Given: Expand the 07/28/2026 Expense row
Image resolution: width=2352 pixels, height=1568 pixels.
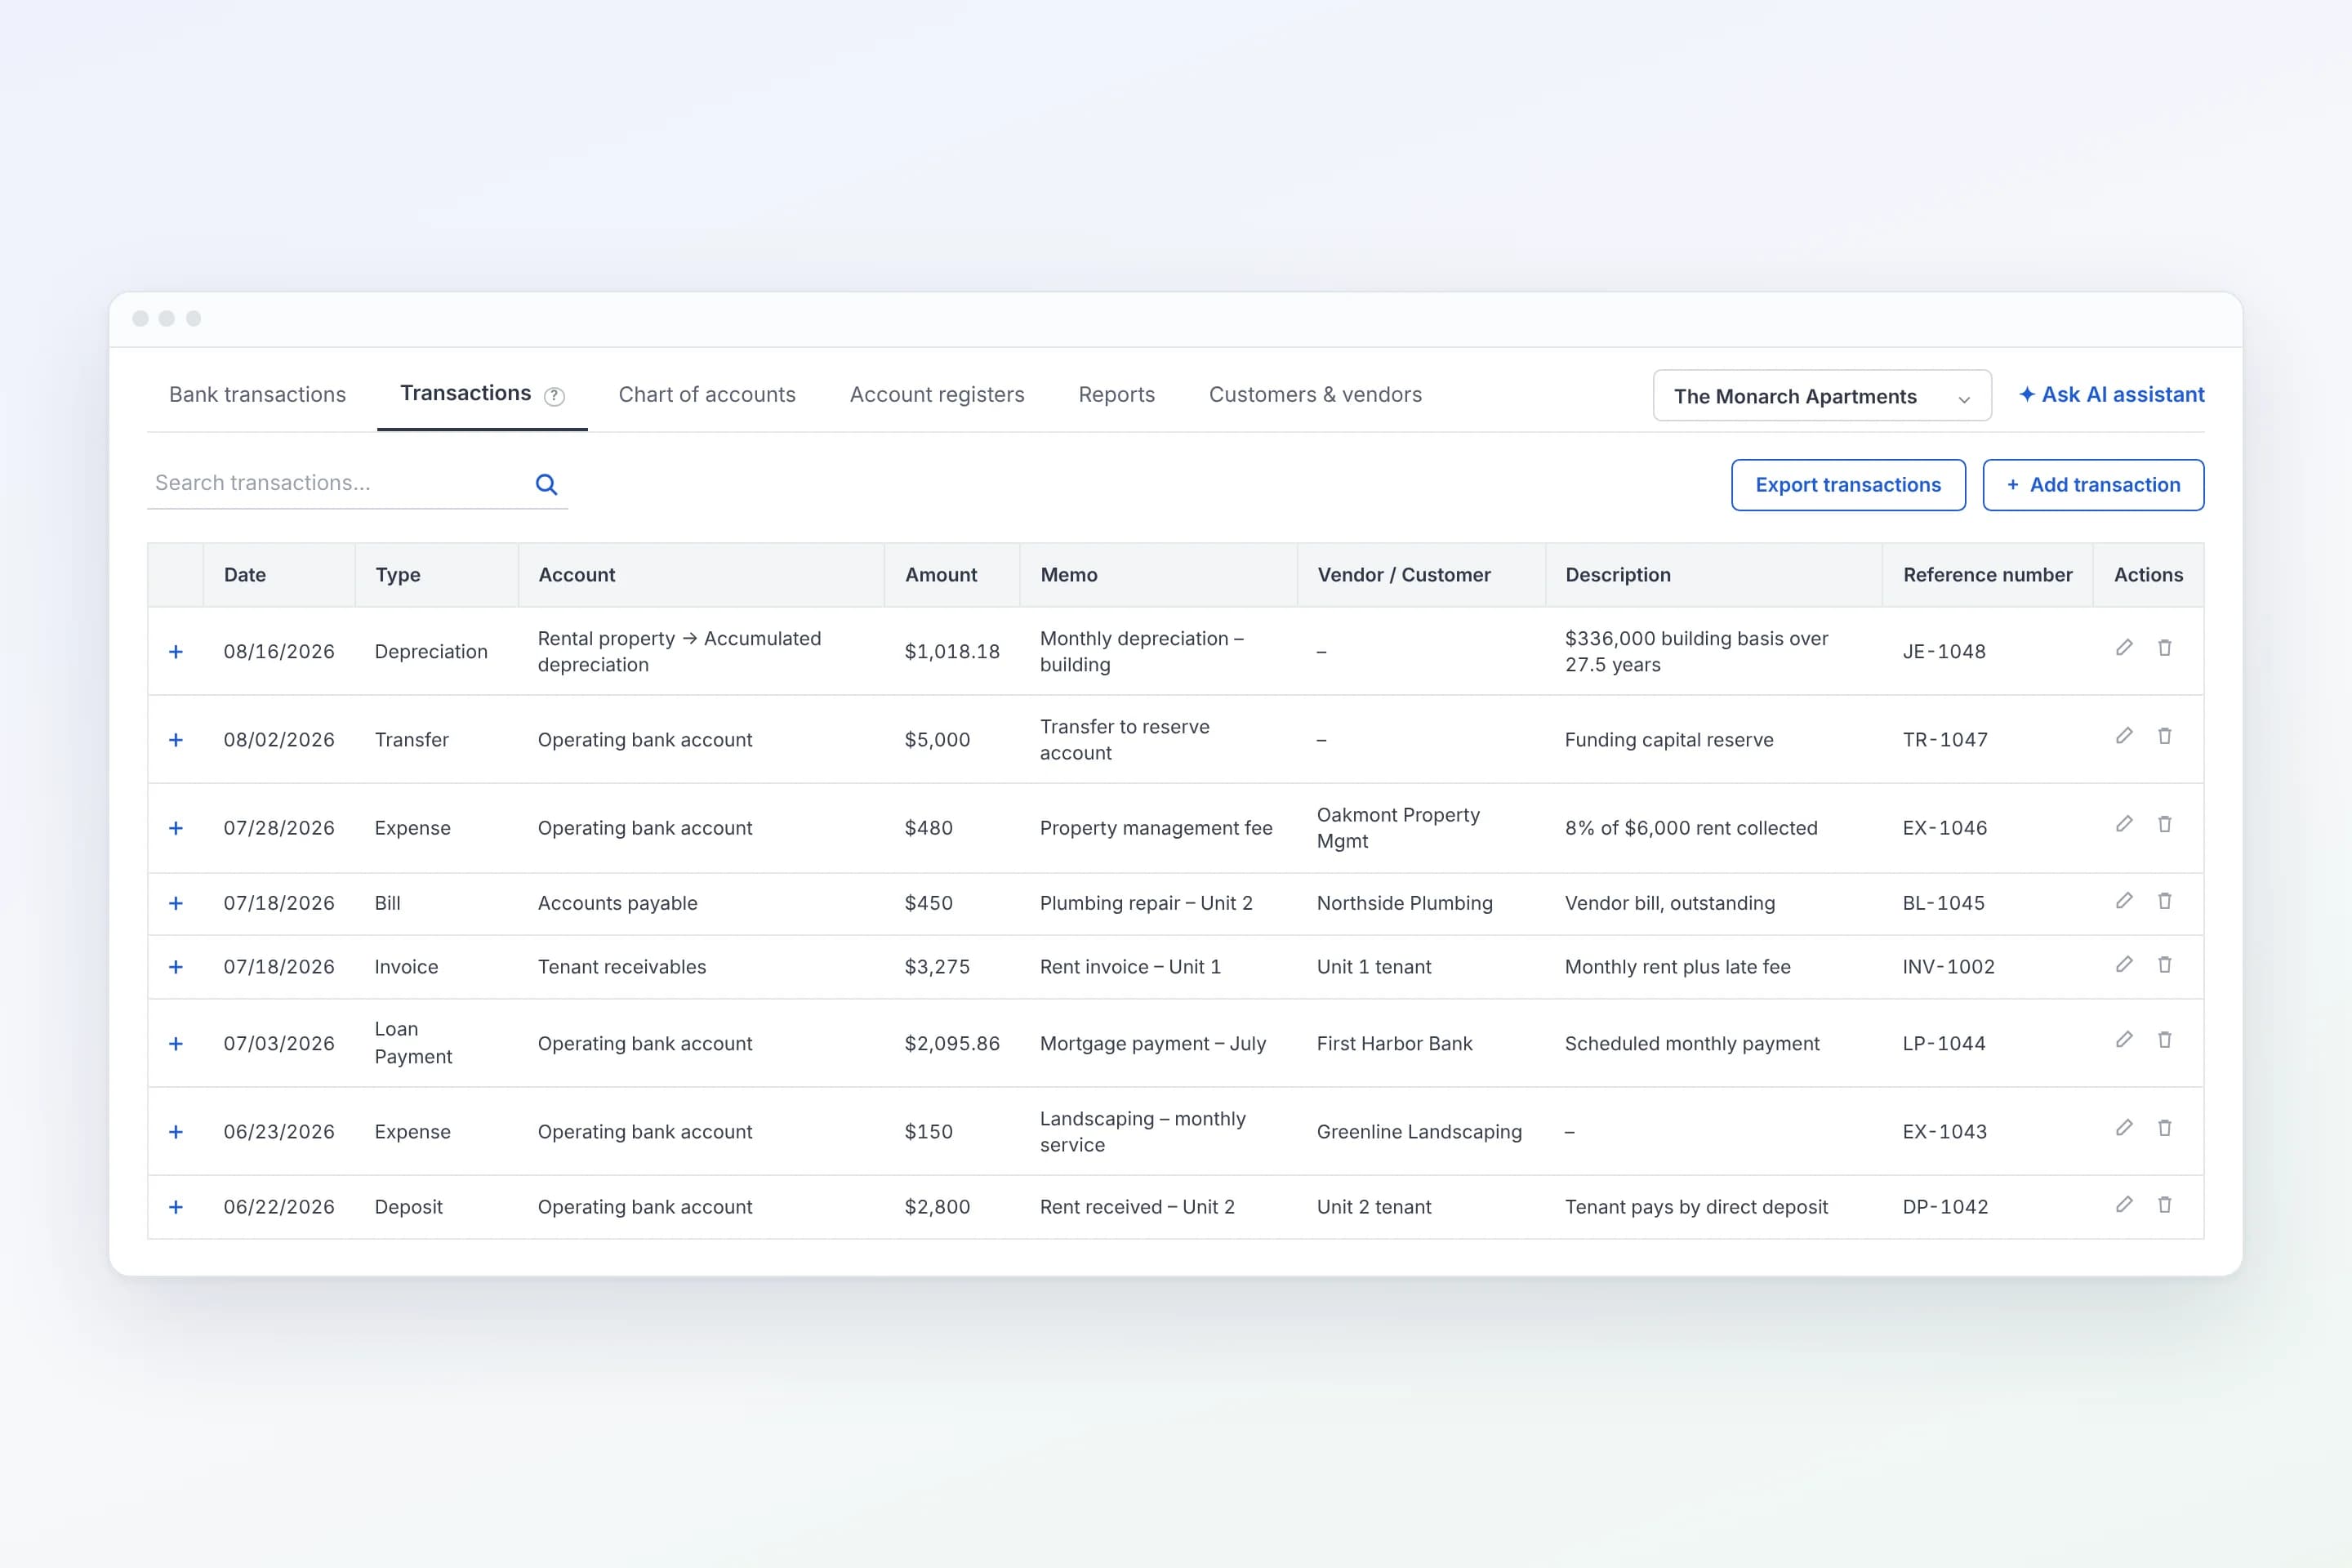Looking at the screenshot, I should (176, 828).
